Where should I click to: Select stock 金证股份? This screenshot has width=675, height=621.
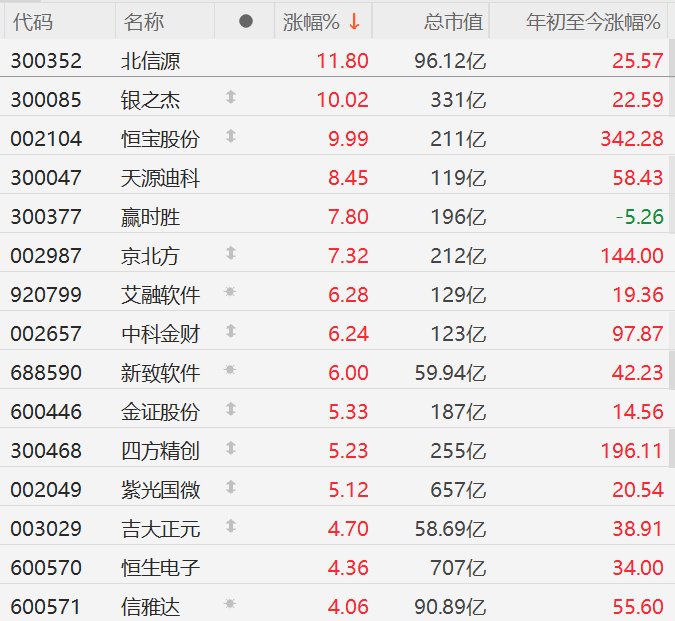(x=160, y=412)
